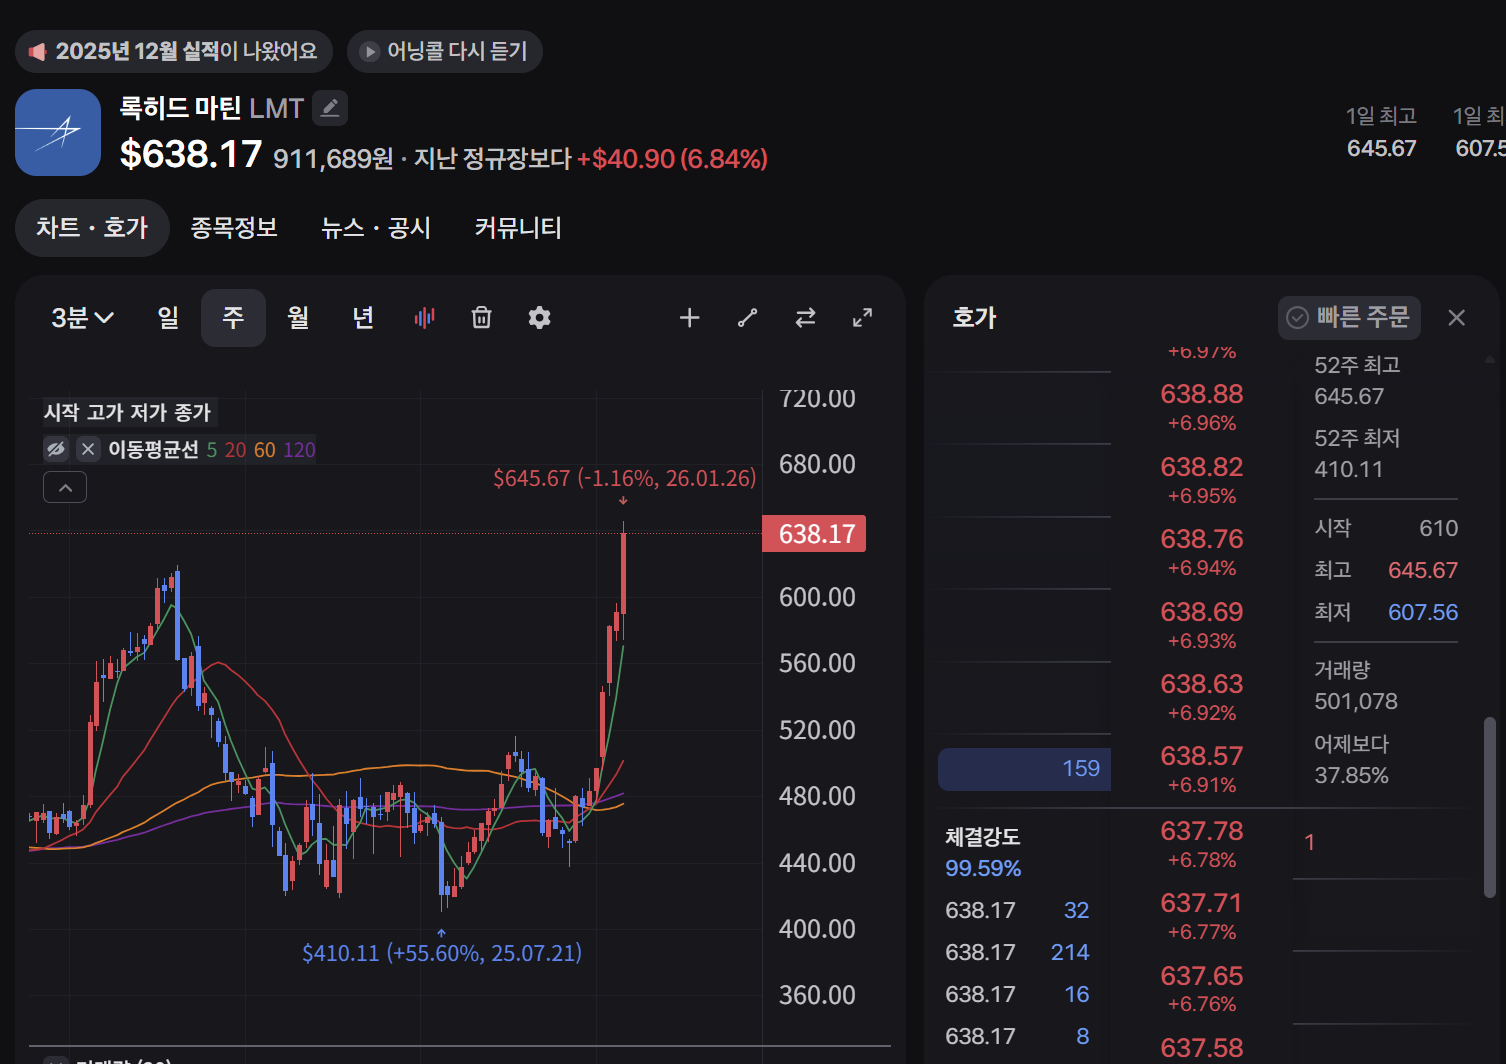This screenshot has width=1506, height=1064.
Task: Click the 최저 607.56 value in order book
Action: click(1422, 612)
